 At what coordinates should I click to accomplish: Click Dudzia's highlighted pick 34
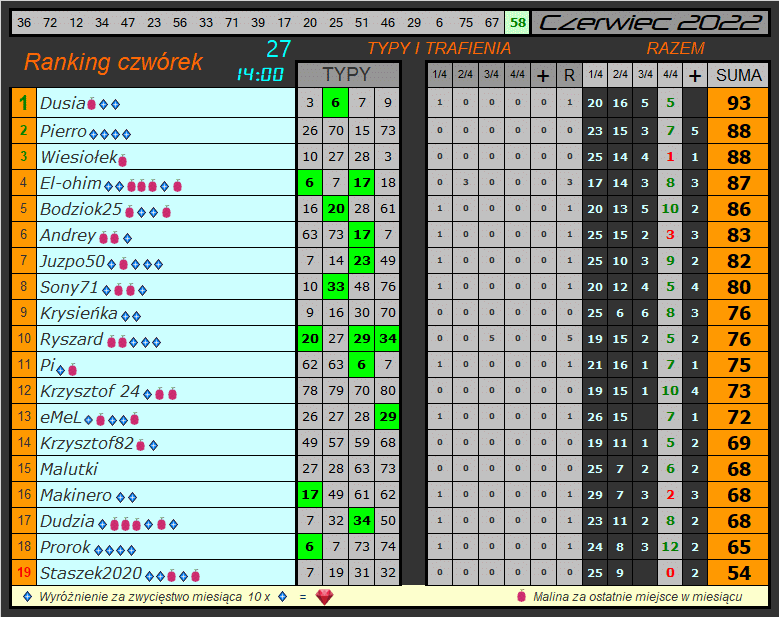tap(362, 521)
